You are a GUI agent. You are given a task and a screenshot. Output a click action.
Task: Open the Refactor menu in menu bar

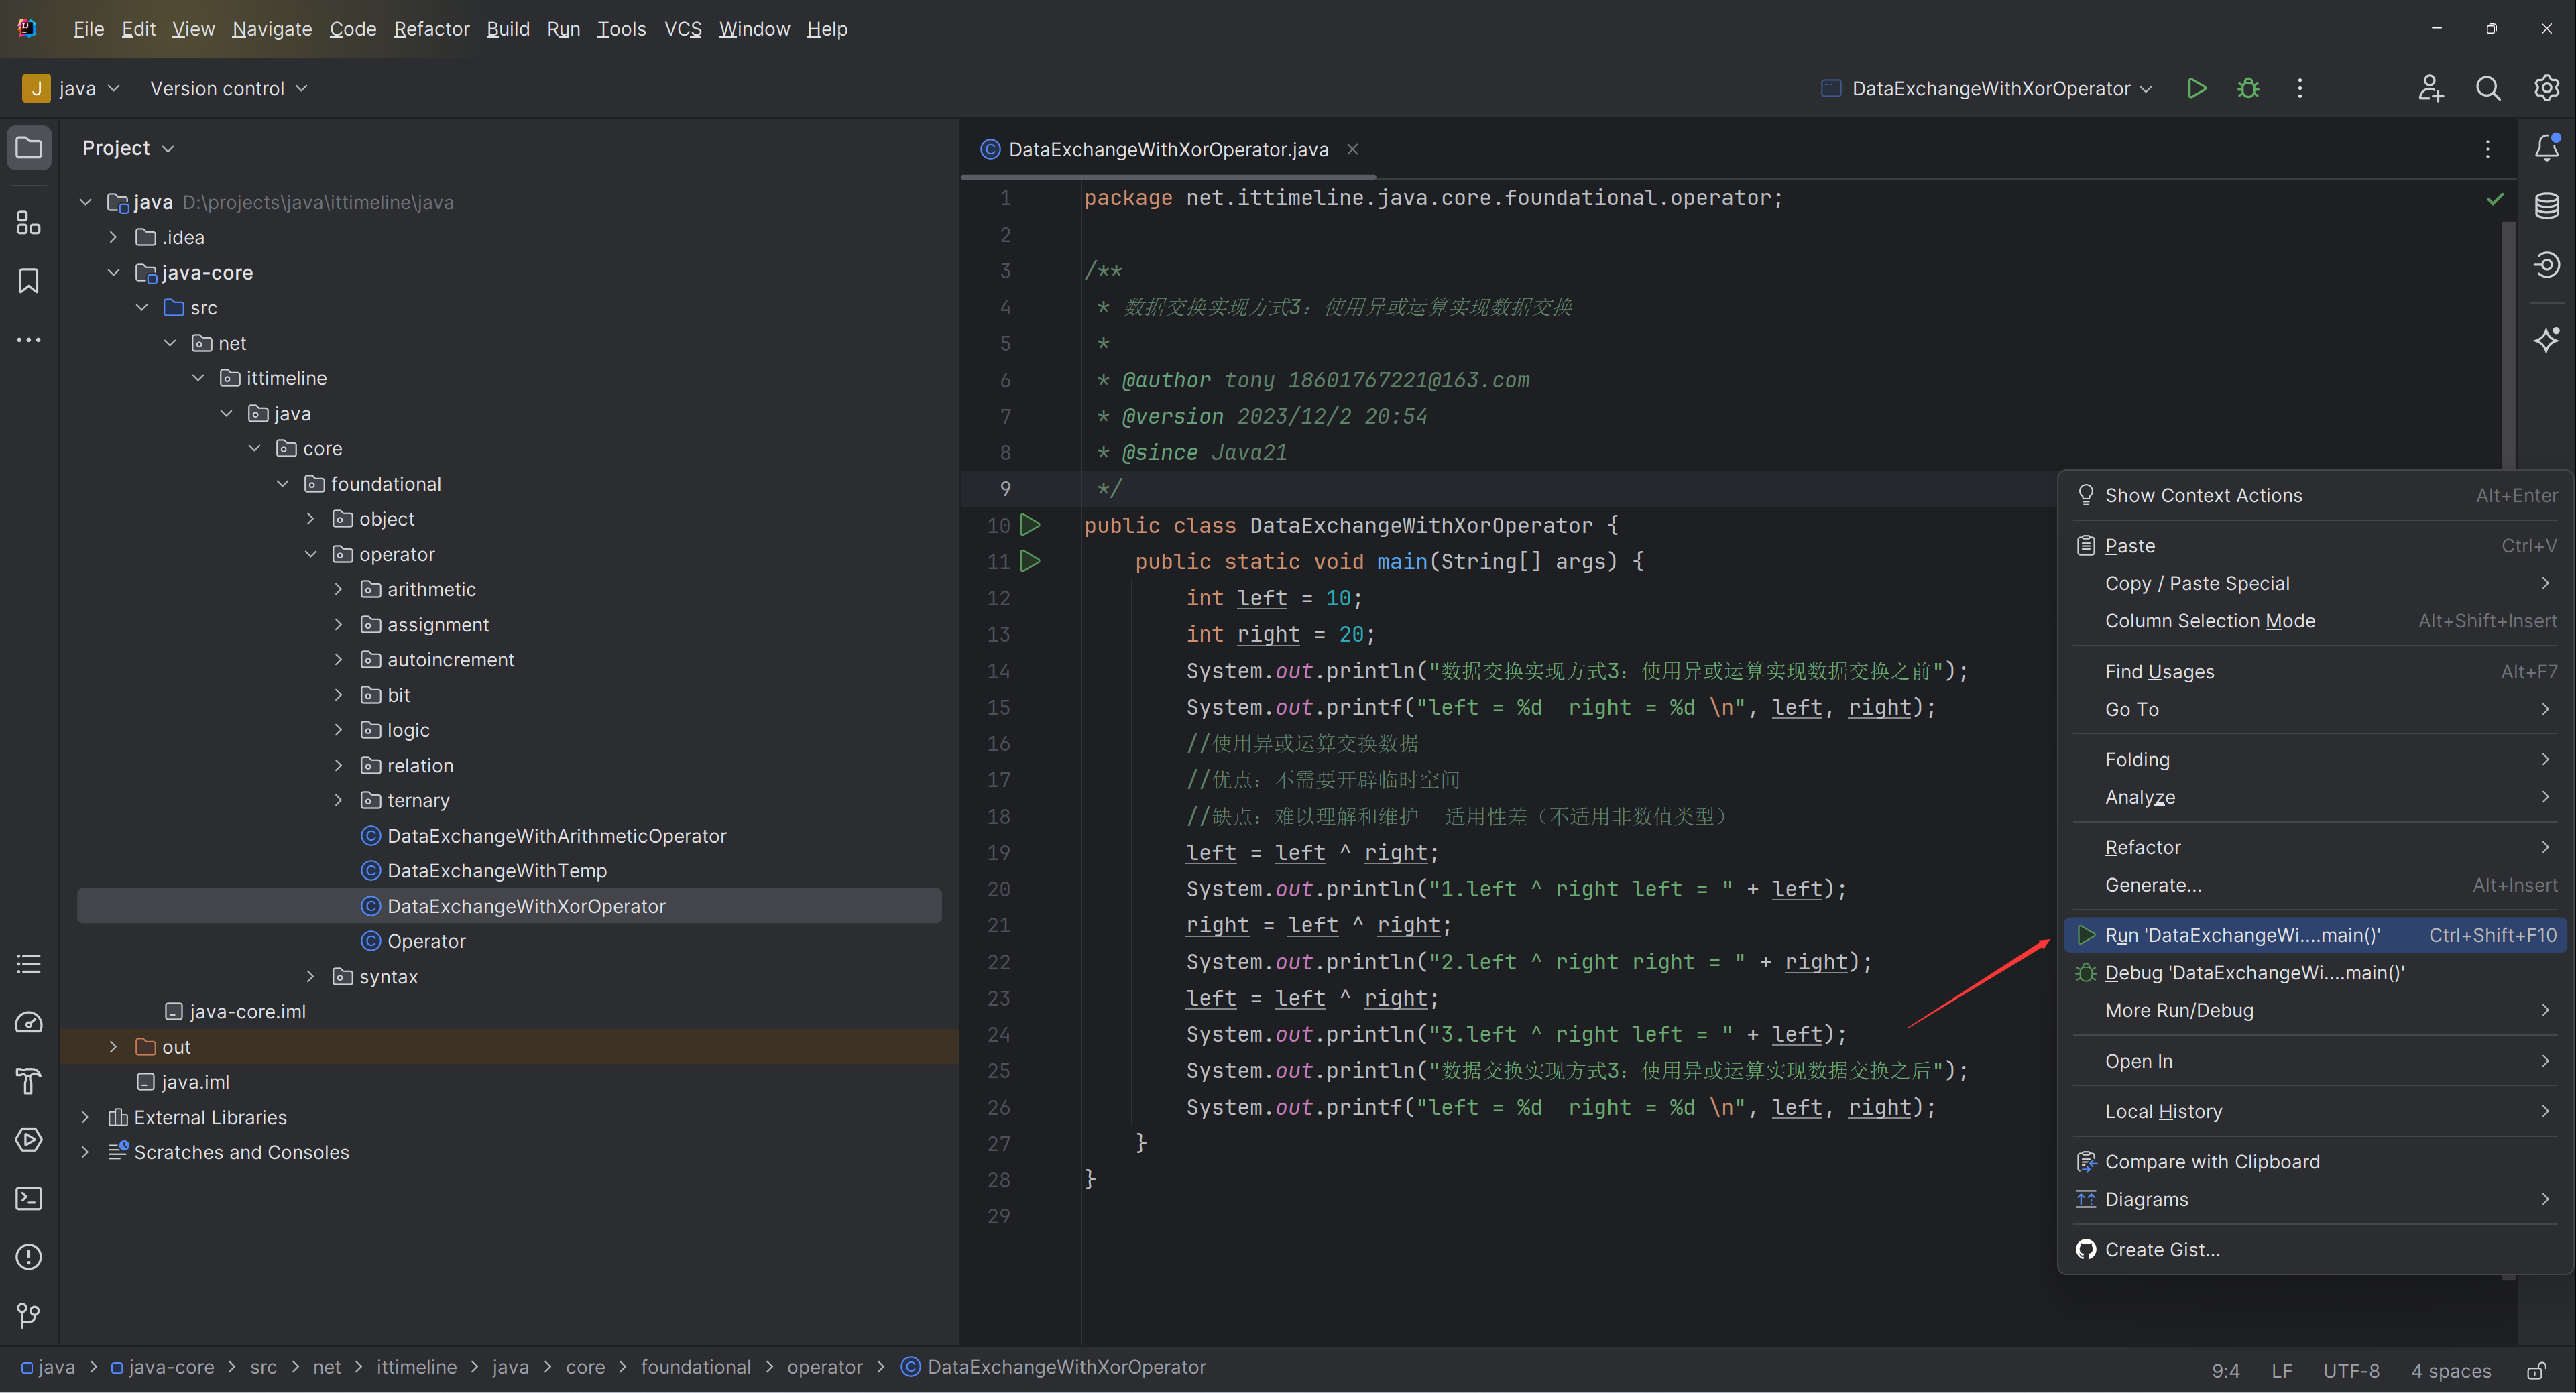point(431,29)
